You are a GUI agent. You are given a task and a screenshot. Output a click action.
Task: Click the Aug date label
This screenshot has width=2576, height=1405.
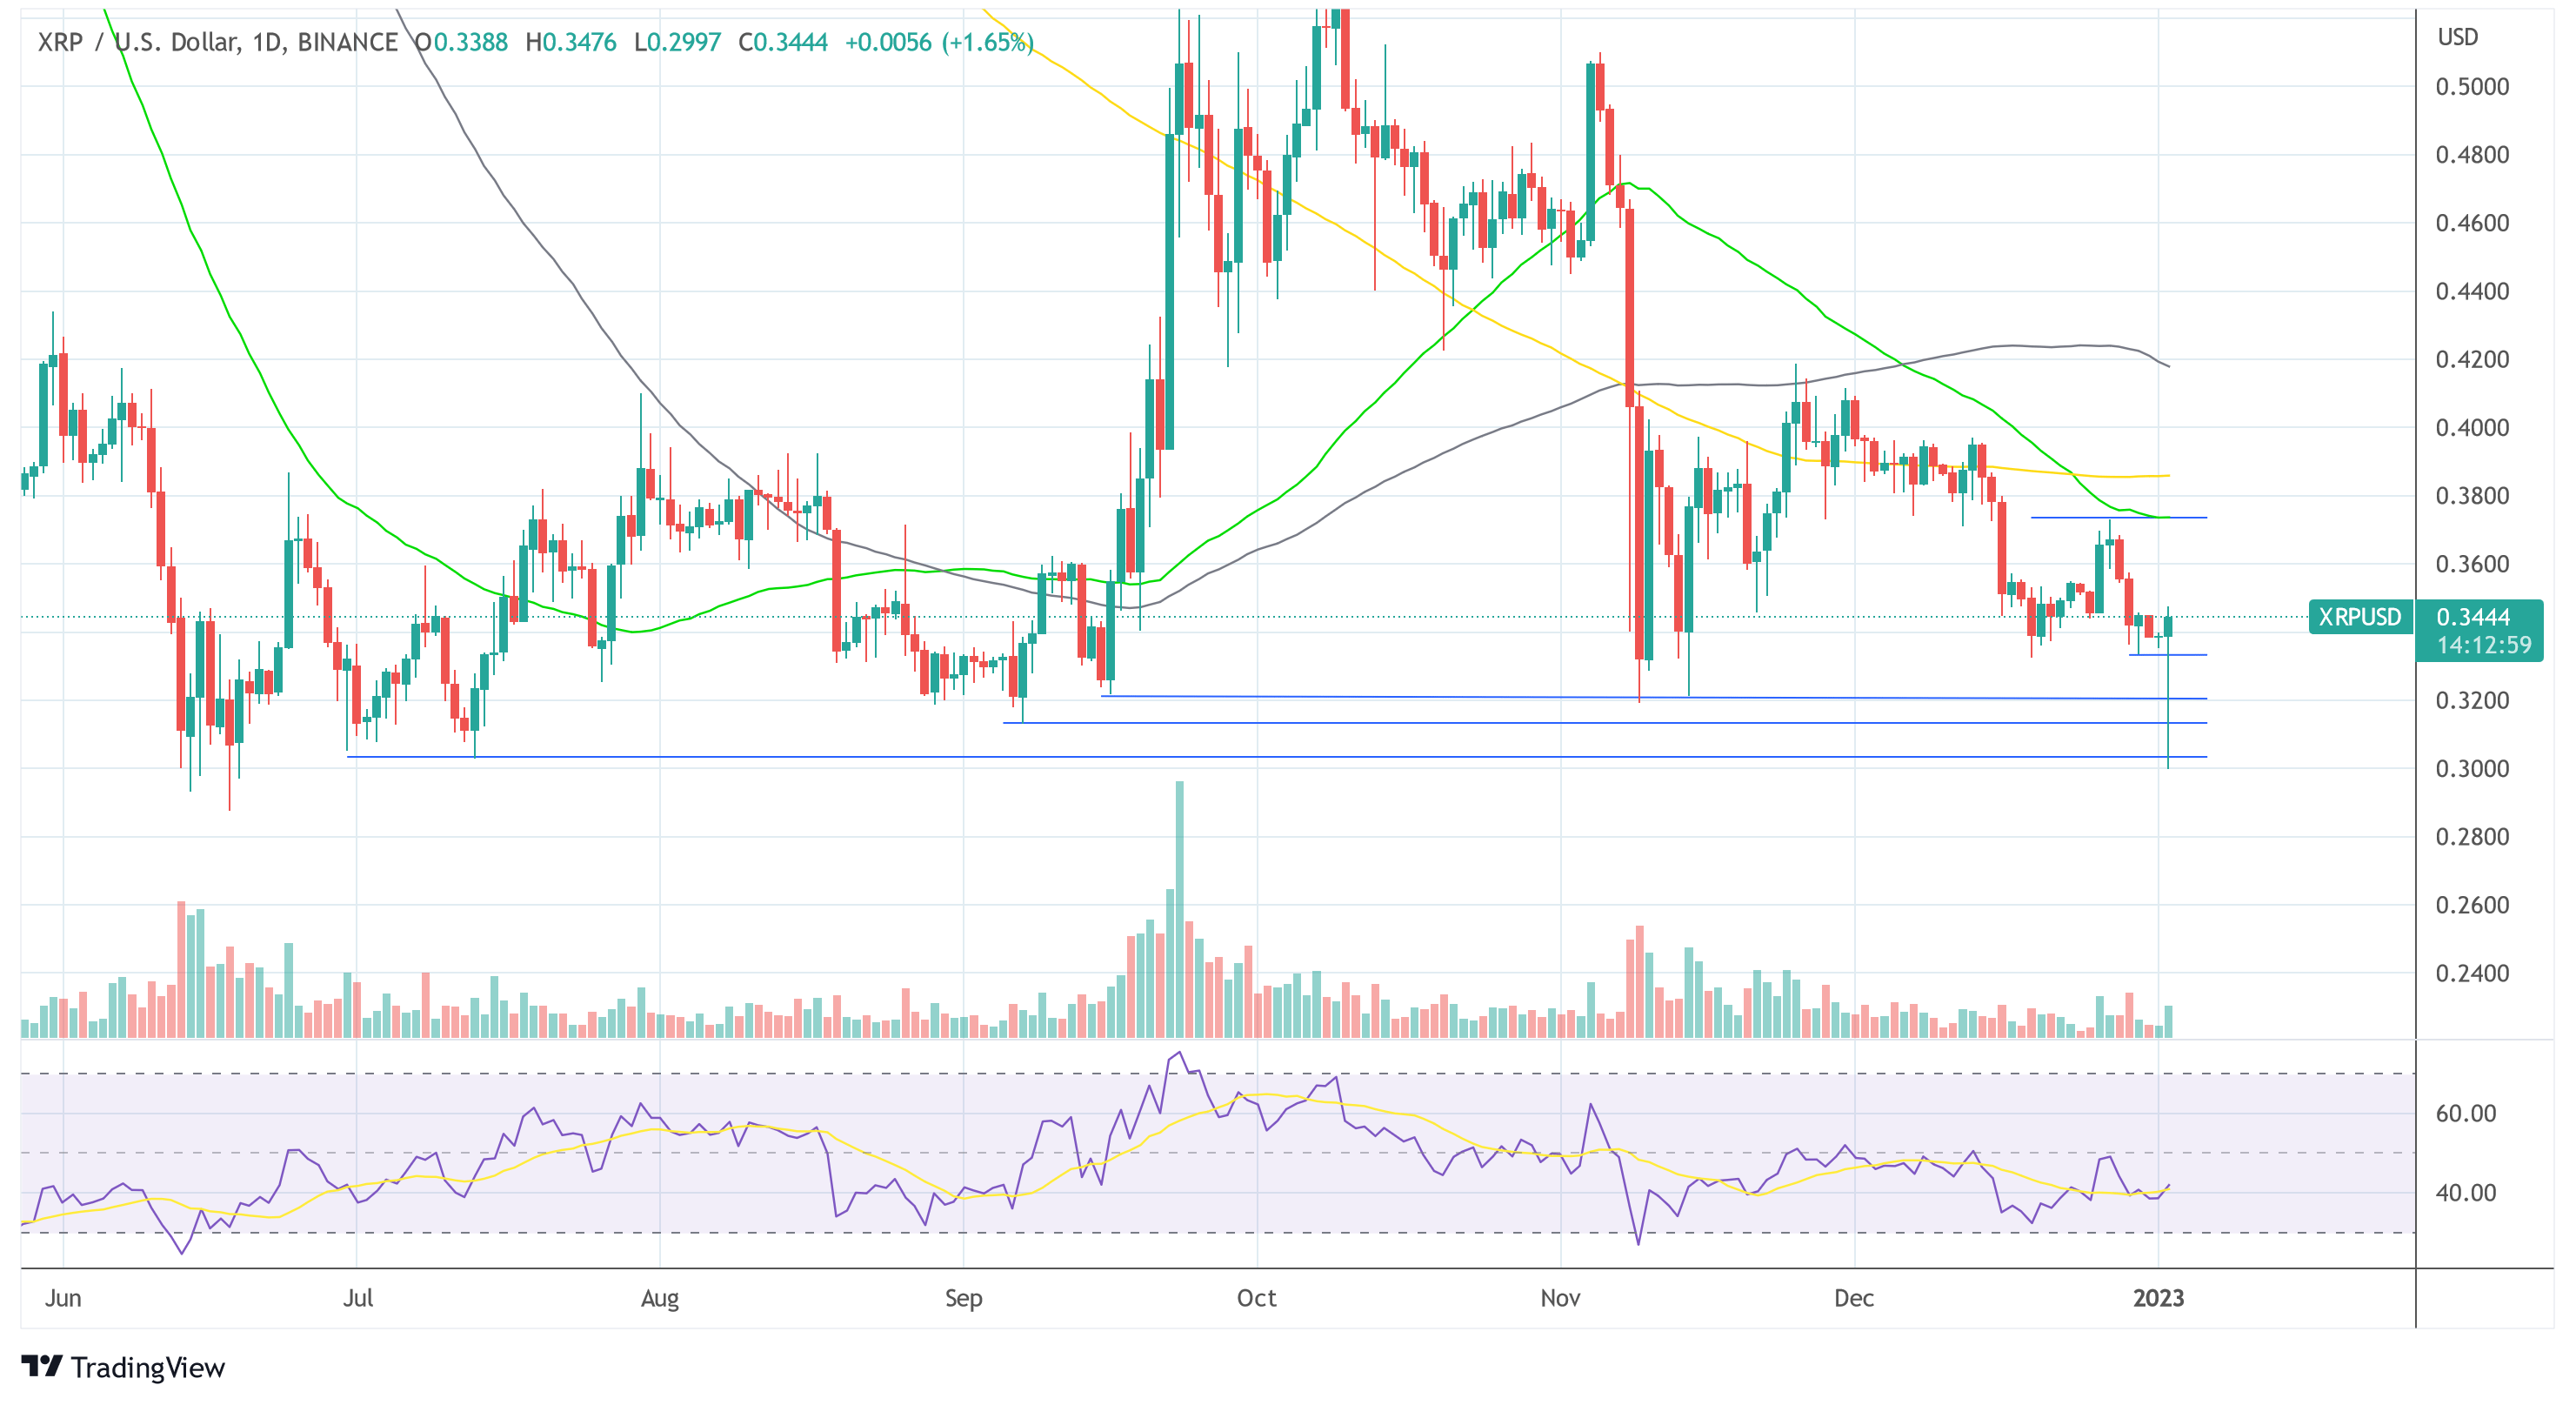click(x=659, y=1298)
